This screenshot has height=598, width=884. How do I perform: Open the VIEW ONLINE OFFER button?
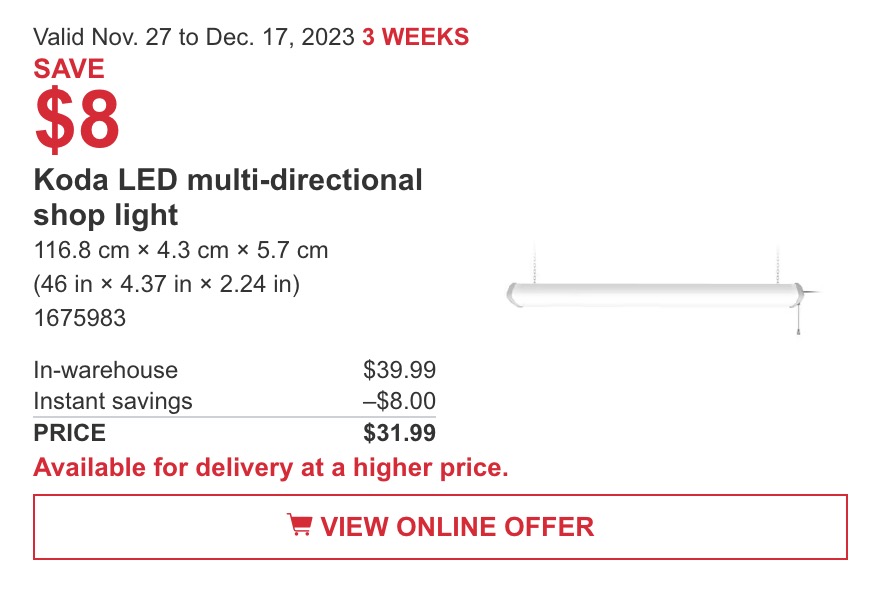tap(440, 527)
